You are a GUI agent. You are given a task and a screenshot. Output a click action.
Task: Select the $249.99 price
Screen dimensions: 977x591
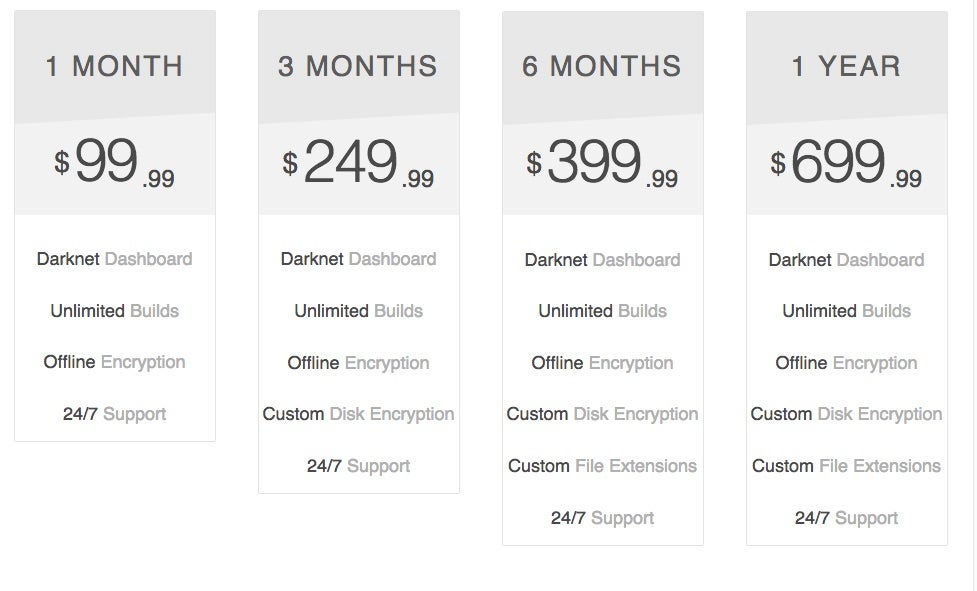pos(358,163)
